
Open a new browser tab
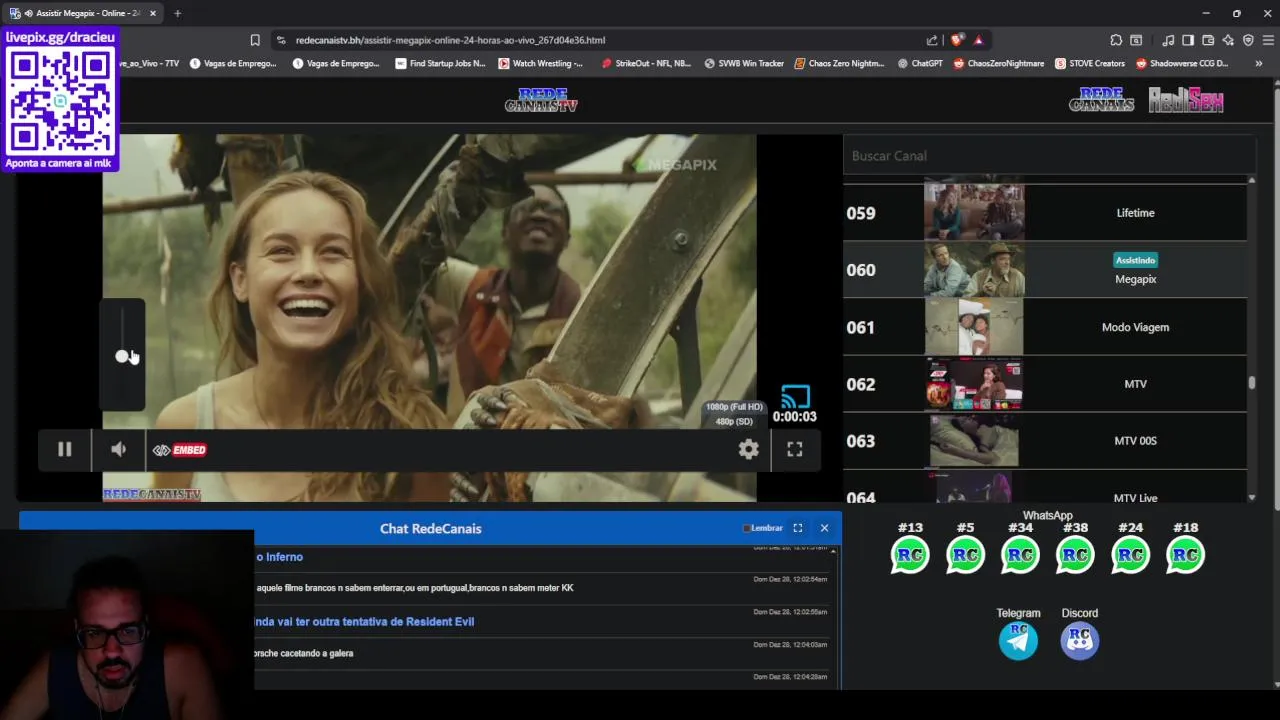177,13
